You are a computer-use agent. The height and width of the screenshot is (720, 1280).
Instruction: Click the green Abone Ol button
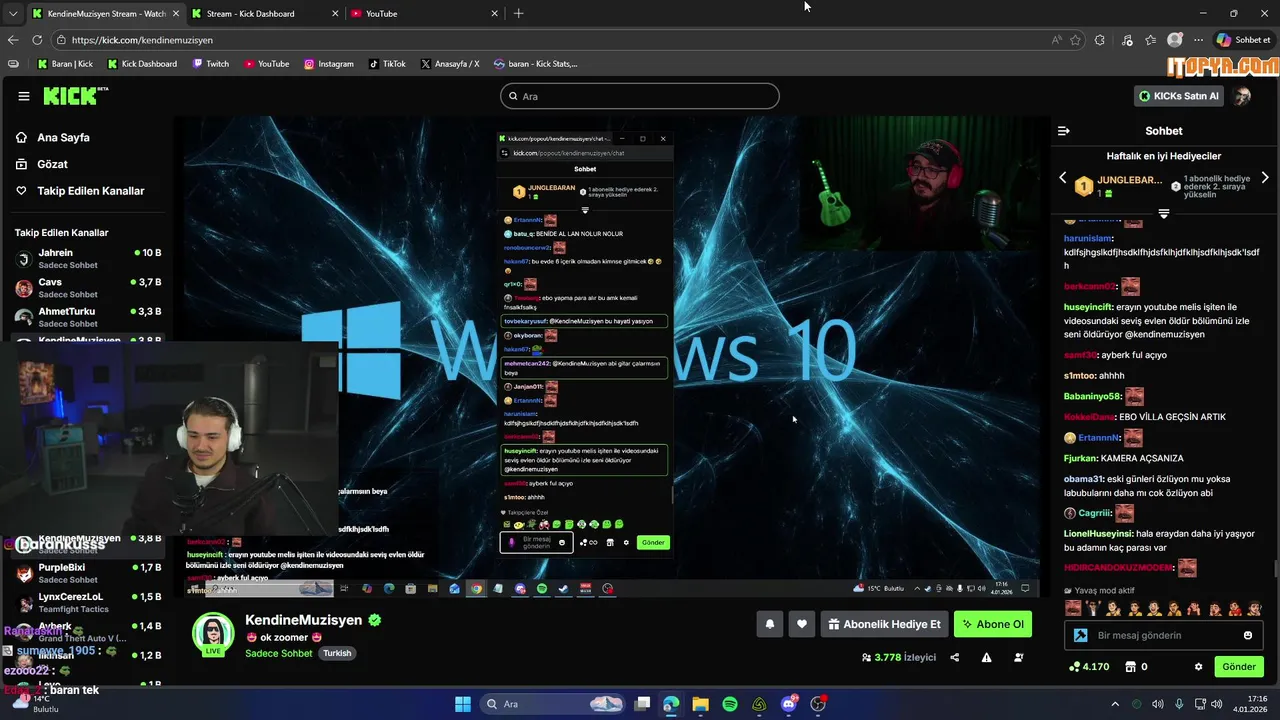click(x=993, y=624)
